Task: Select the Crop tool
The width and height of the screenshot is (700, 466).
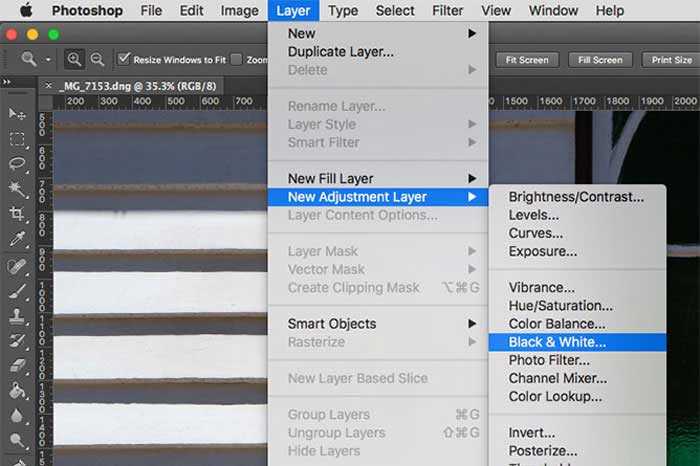Action: point(17,214)
